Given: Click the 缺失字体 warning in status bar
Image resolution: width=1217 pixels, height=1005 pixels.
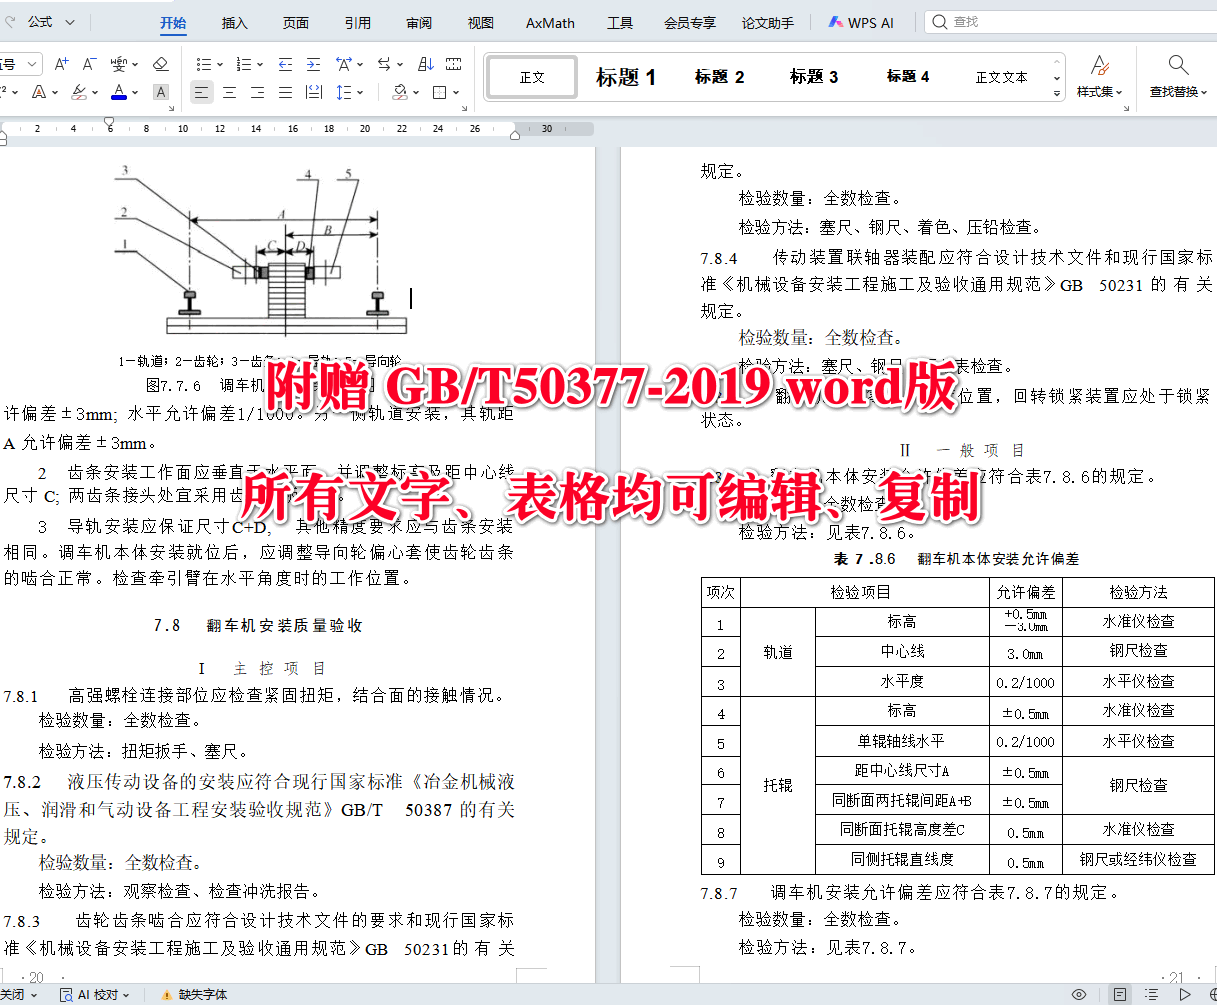Looking at the screenshot, I should 194,994.
